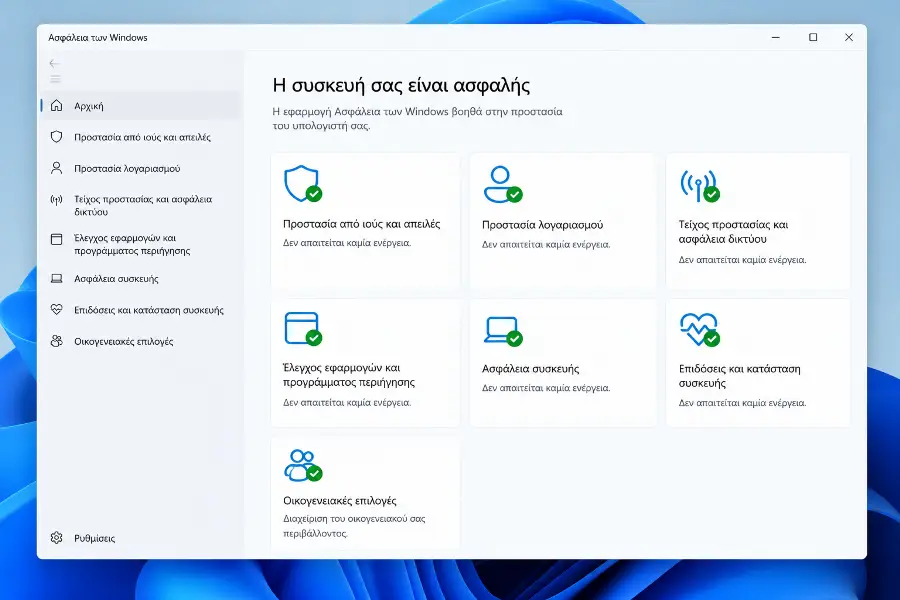Screen dimensions: 900x600
Task: Open Τείχος προστασίας και ασφάλεια δικτύου in sidebar
Action: pos(143,206)
